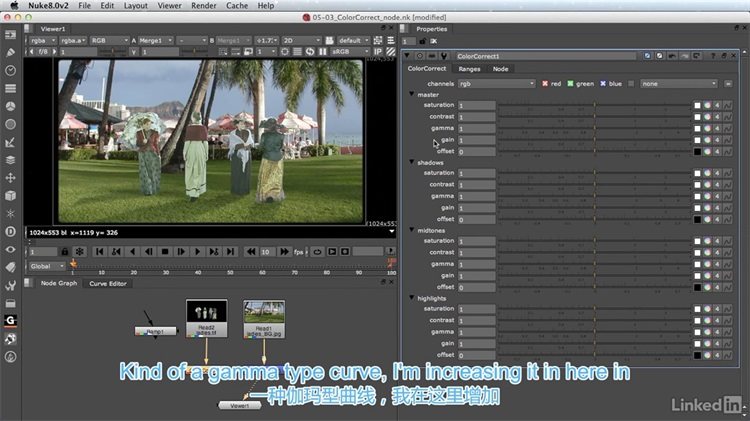Screen dimensions: 750x421
Task: Click the master saturation color wheel icon
Action: pyautogui.click(x=708, y=105)
